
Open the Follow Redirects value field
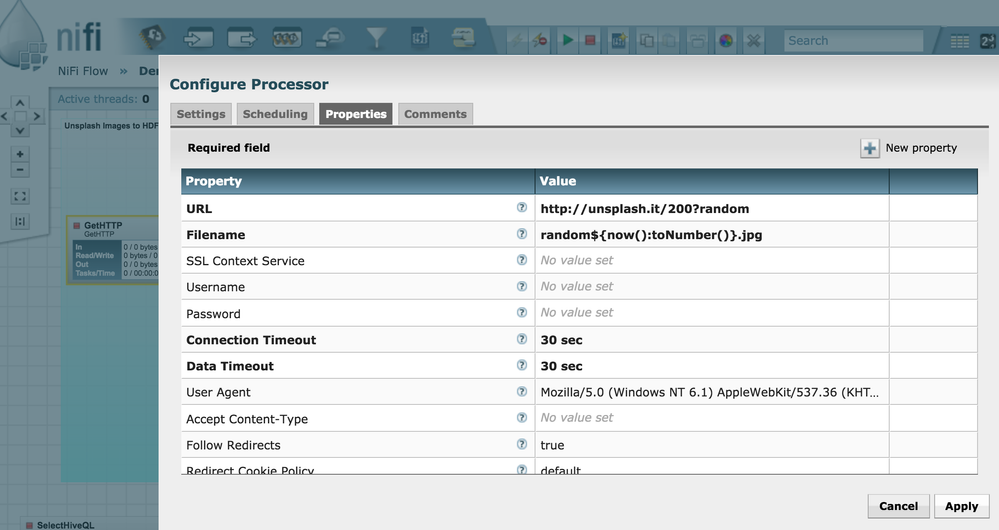coord(711,445)
